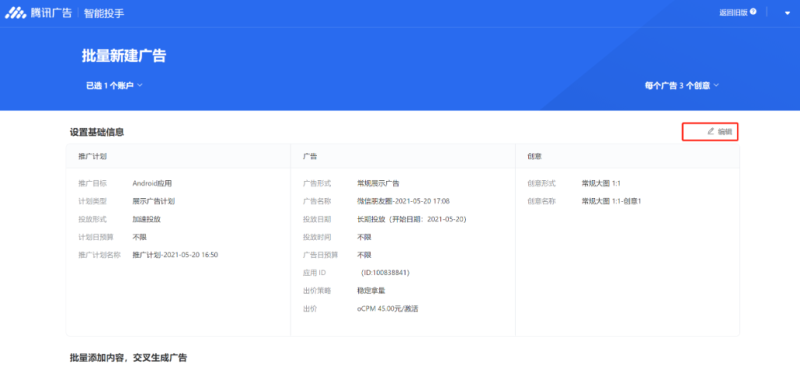Viewport: 800px width, 365px height.
Task: Click the 智能投手 title in the header
Action: [104, 13]
